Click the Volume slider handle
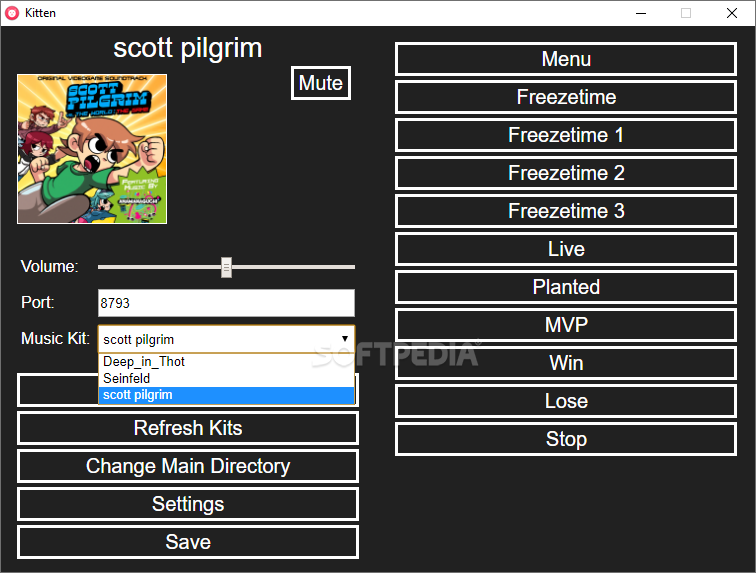The image size is (756, 573). [226, 267]
